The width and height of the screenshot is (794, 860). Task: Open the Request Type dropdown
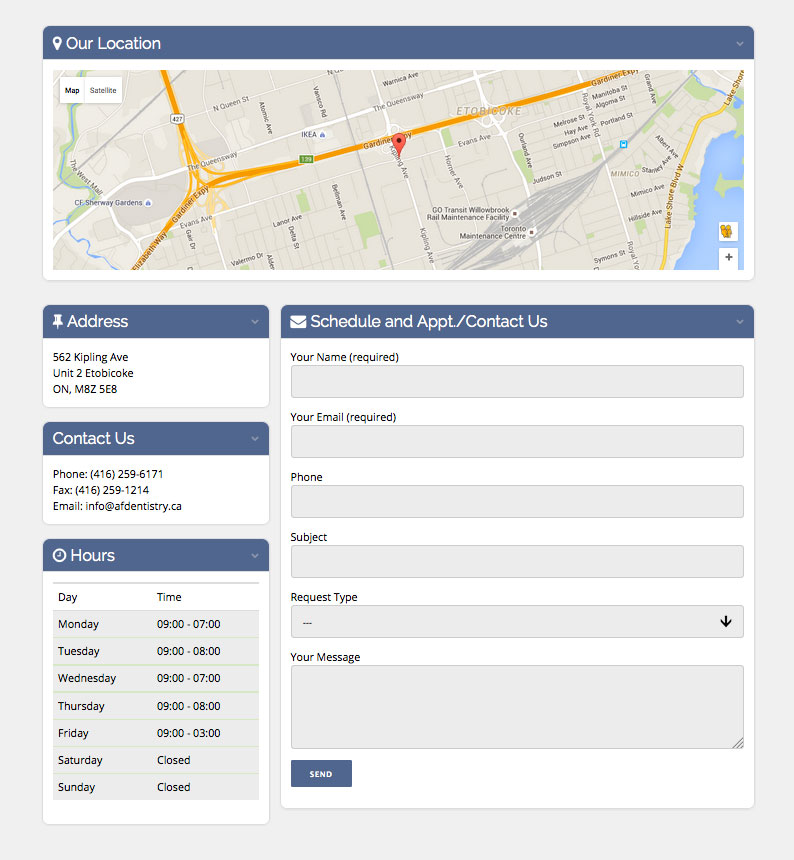tap(517, 621)
